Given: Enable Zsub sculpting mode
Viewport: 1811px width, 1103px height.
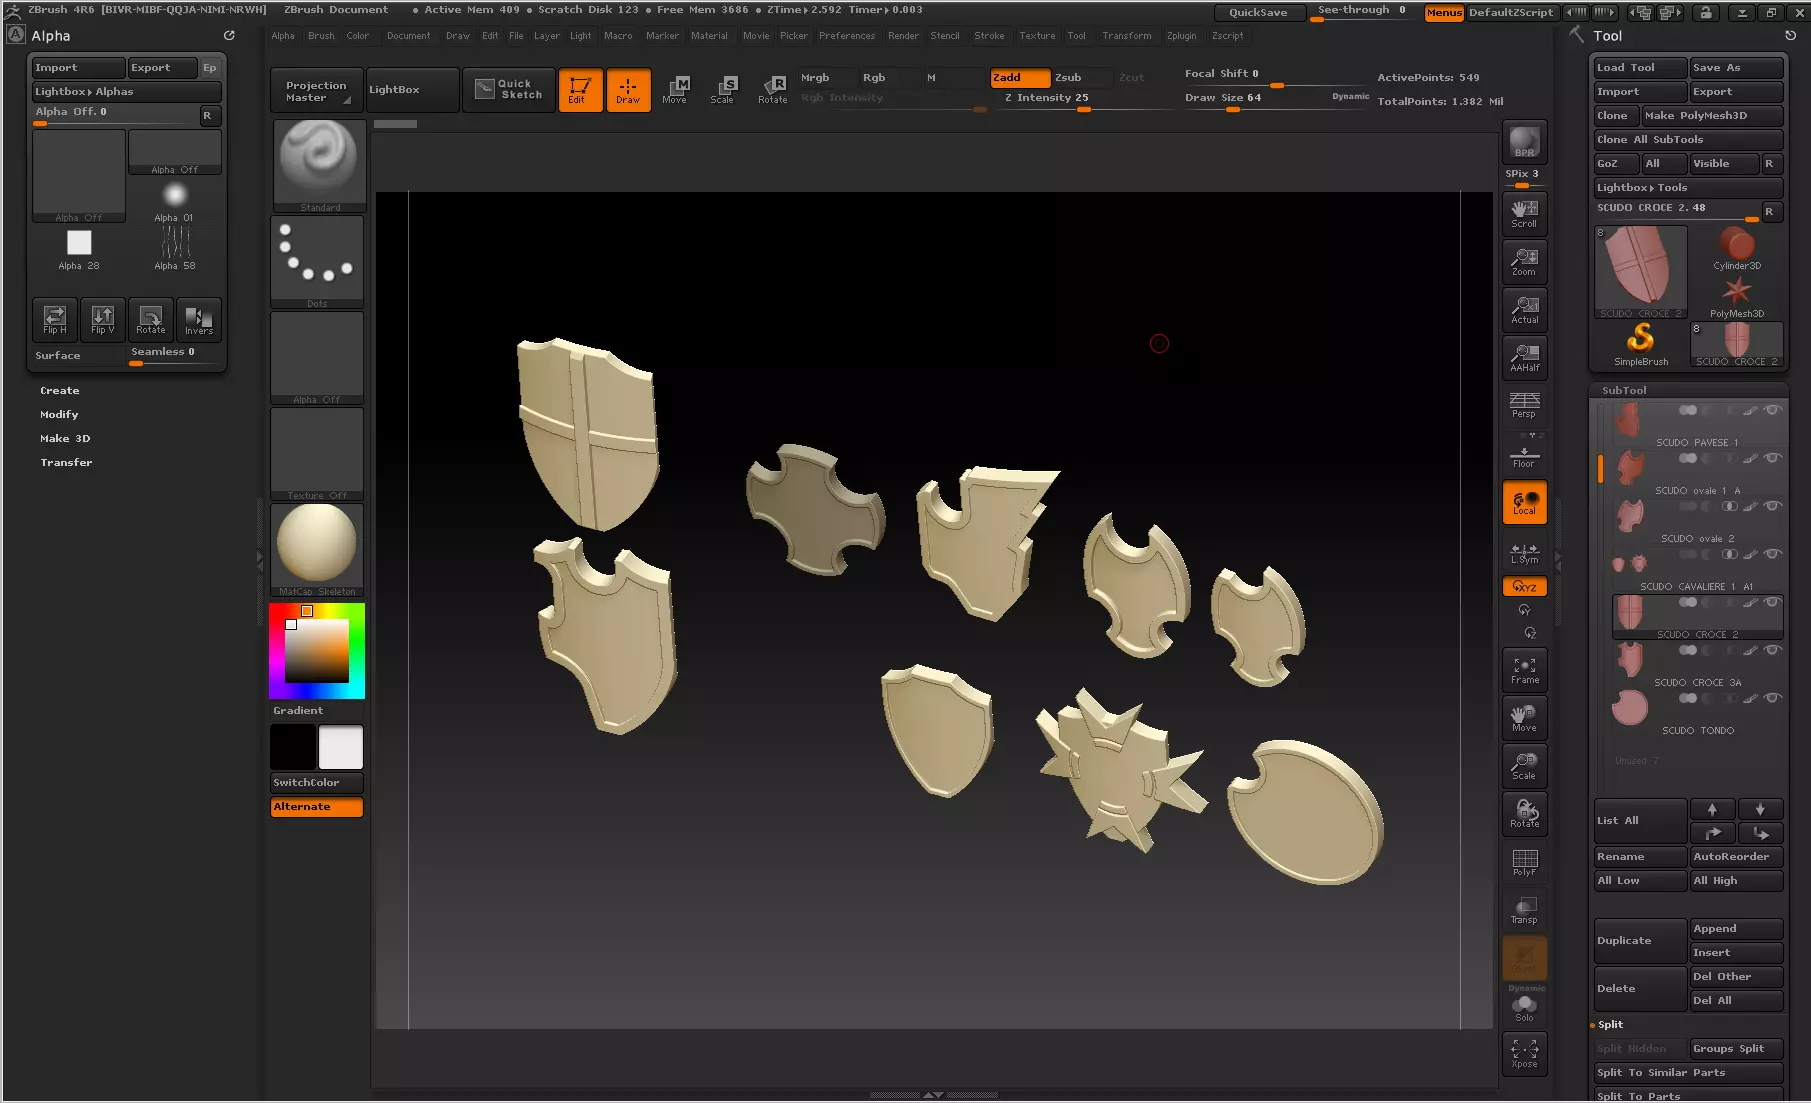Looking at the screenshot, I should point(1080,78).
